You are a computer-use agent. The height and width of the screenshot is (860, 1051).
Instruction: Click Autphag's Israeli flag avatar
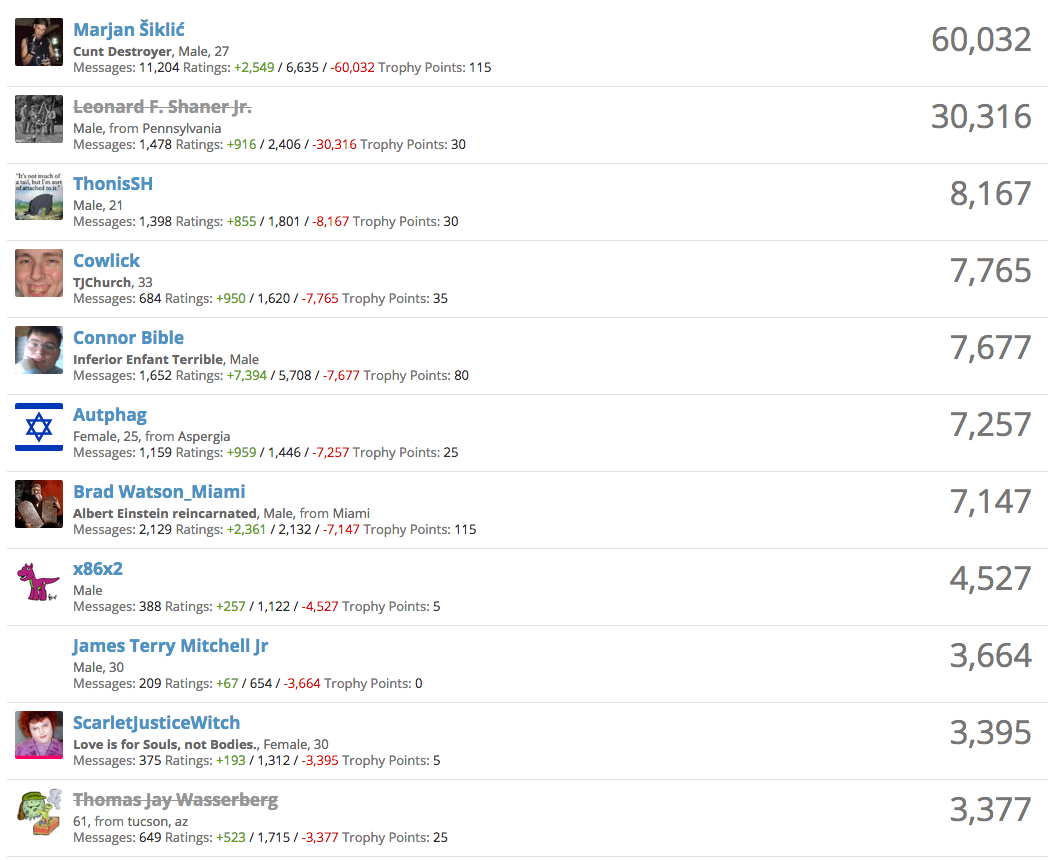click(x=39, y=428)
